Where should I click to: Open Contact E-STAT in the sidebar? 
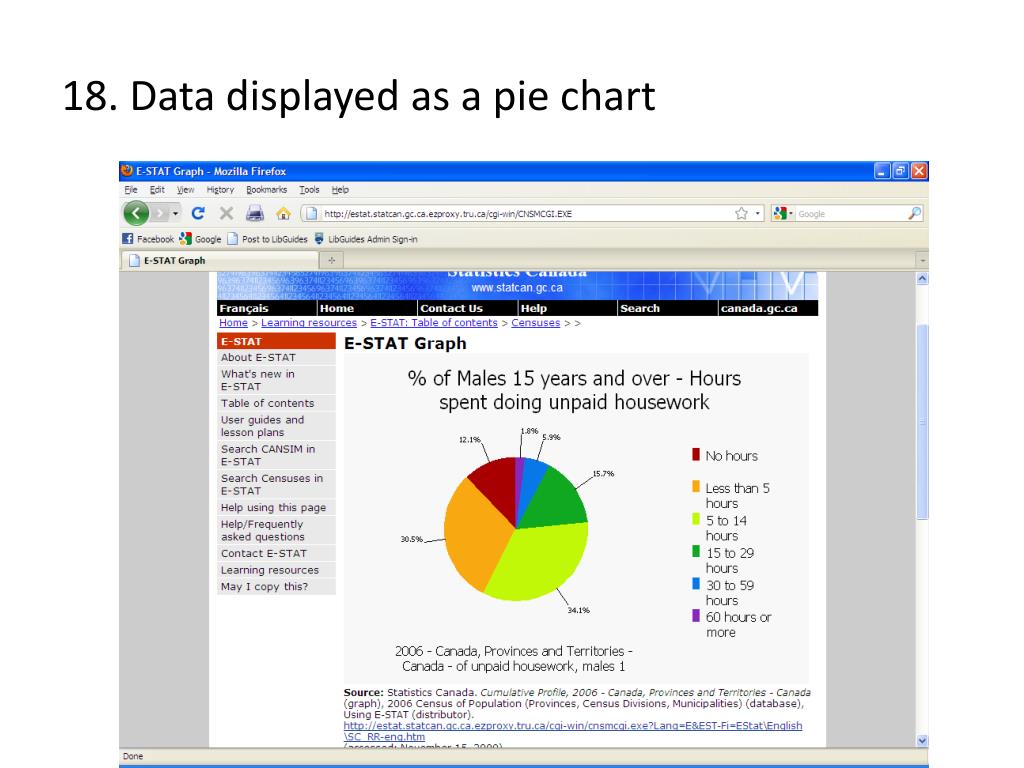[x=263, y=553]
